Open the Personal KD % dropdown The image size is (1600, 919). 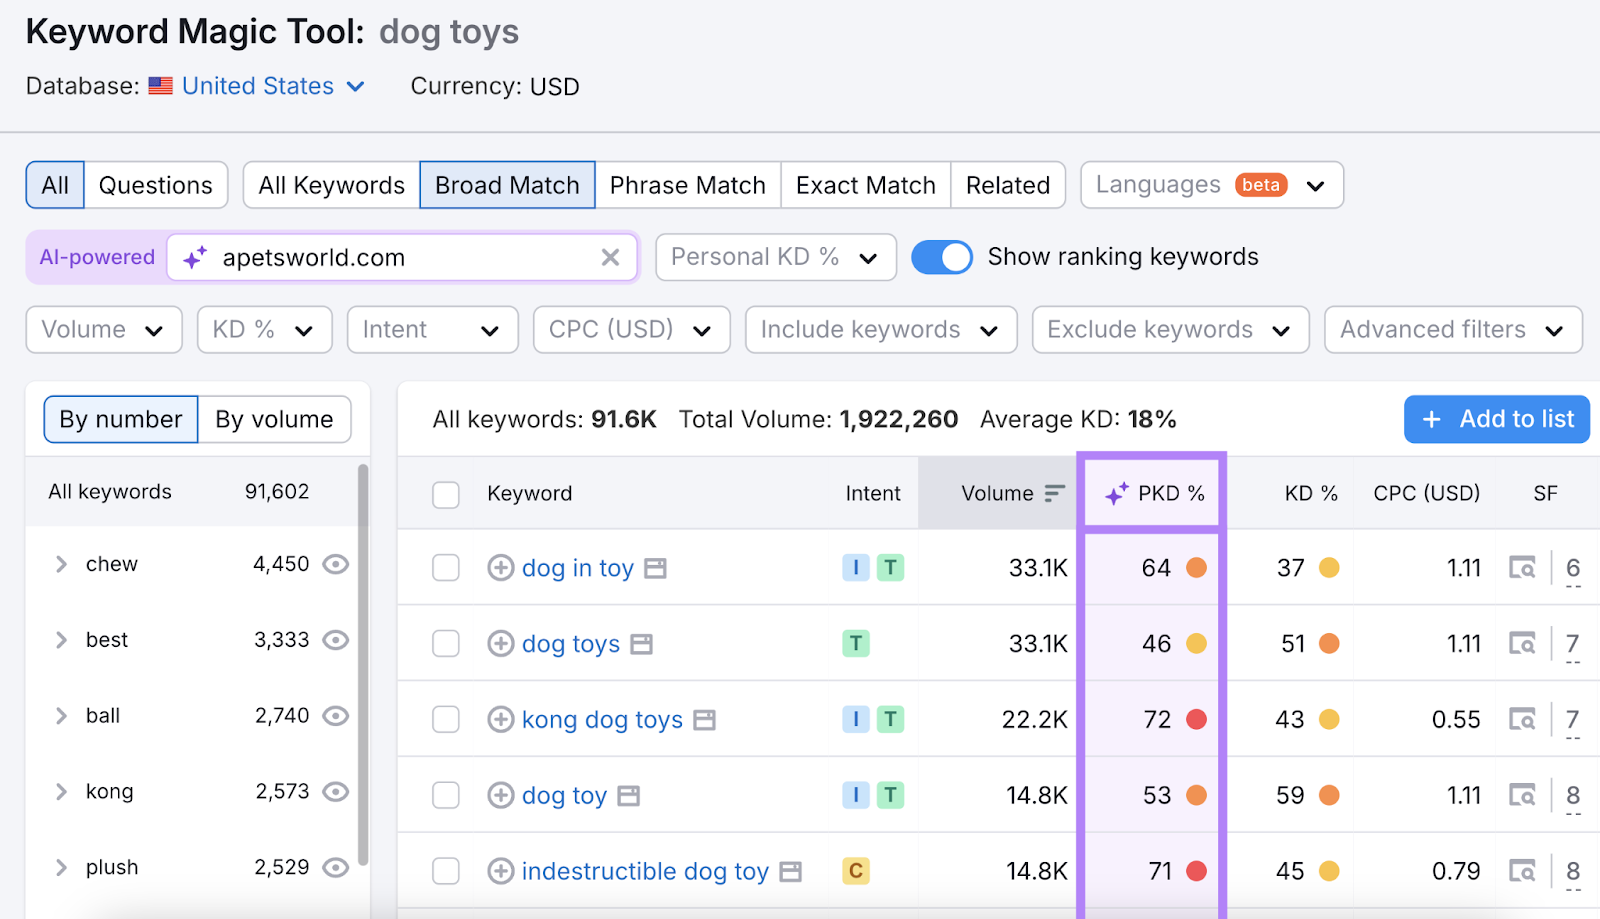point(775,258)
